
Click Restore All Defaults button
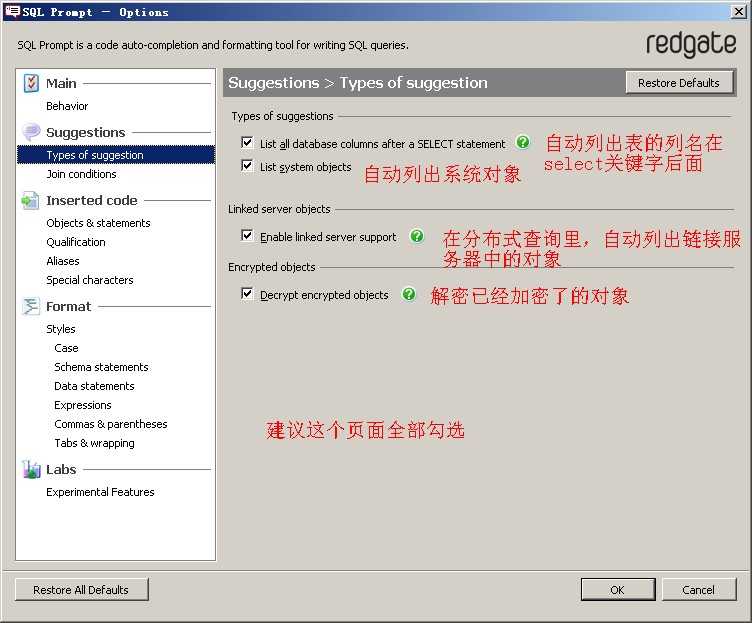tap(82, 589)
